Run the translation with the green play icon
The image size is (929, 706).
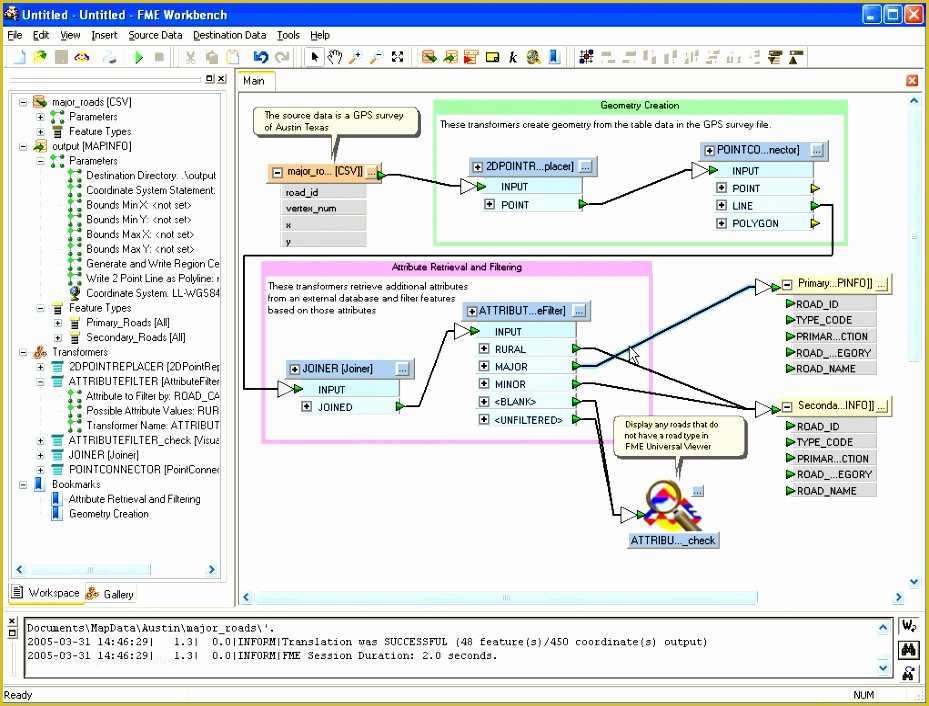139,57
